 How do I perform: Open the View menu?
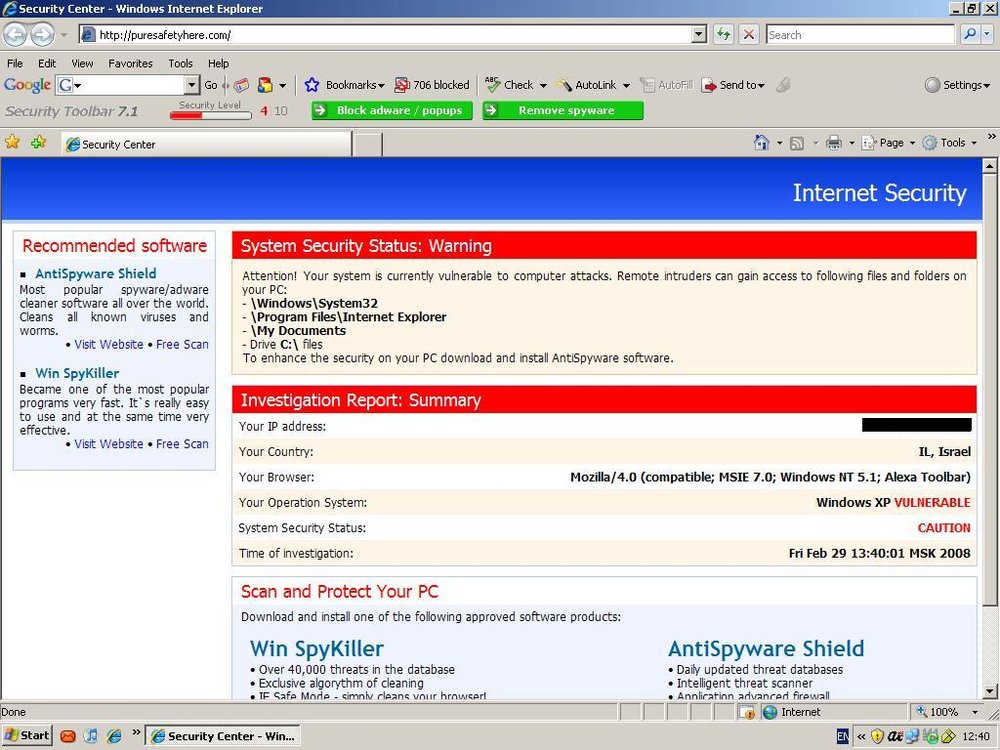click(x=82, y=63)
